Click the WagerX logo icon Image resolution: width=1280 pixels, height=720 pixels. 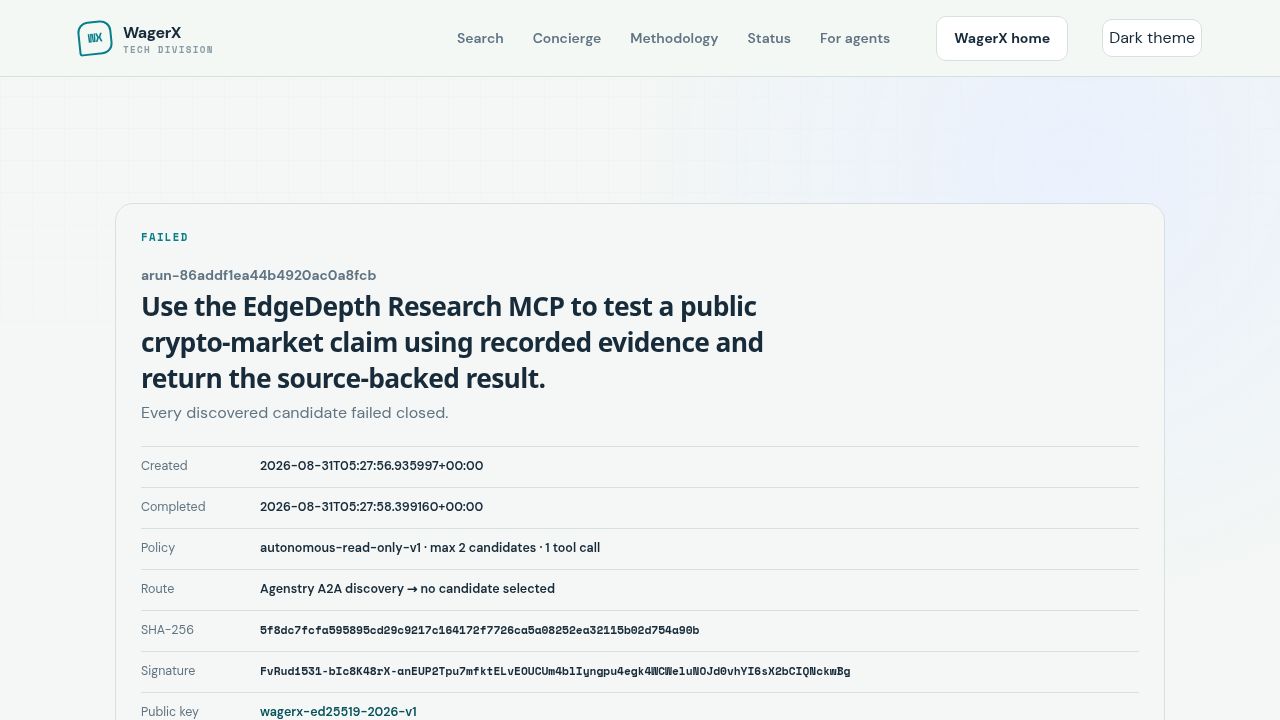(95, 38)
